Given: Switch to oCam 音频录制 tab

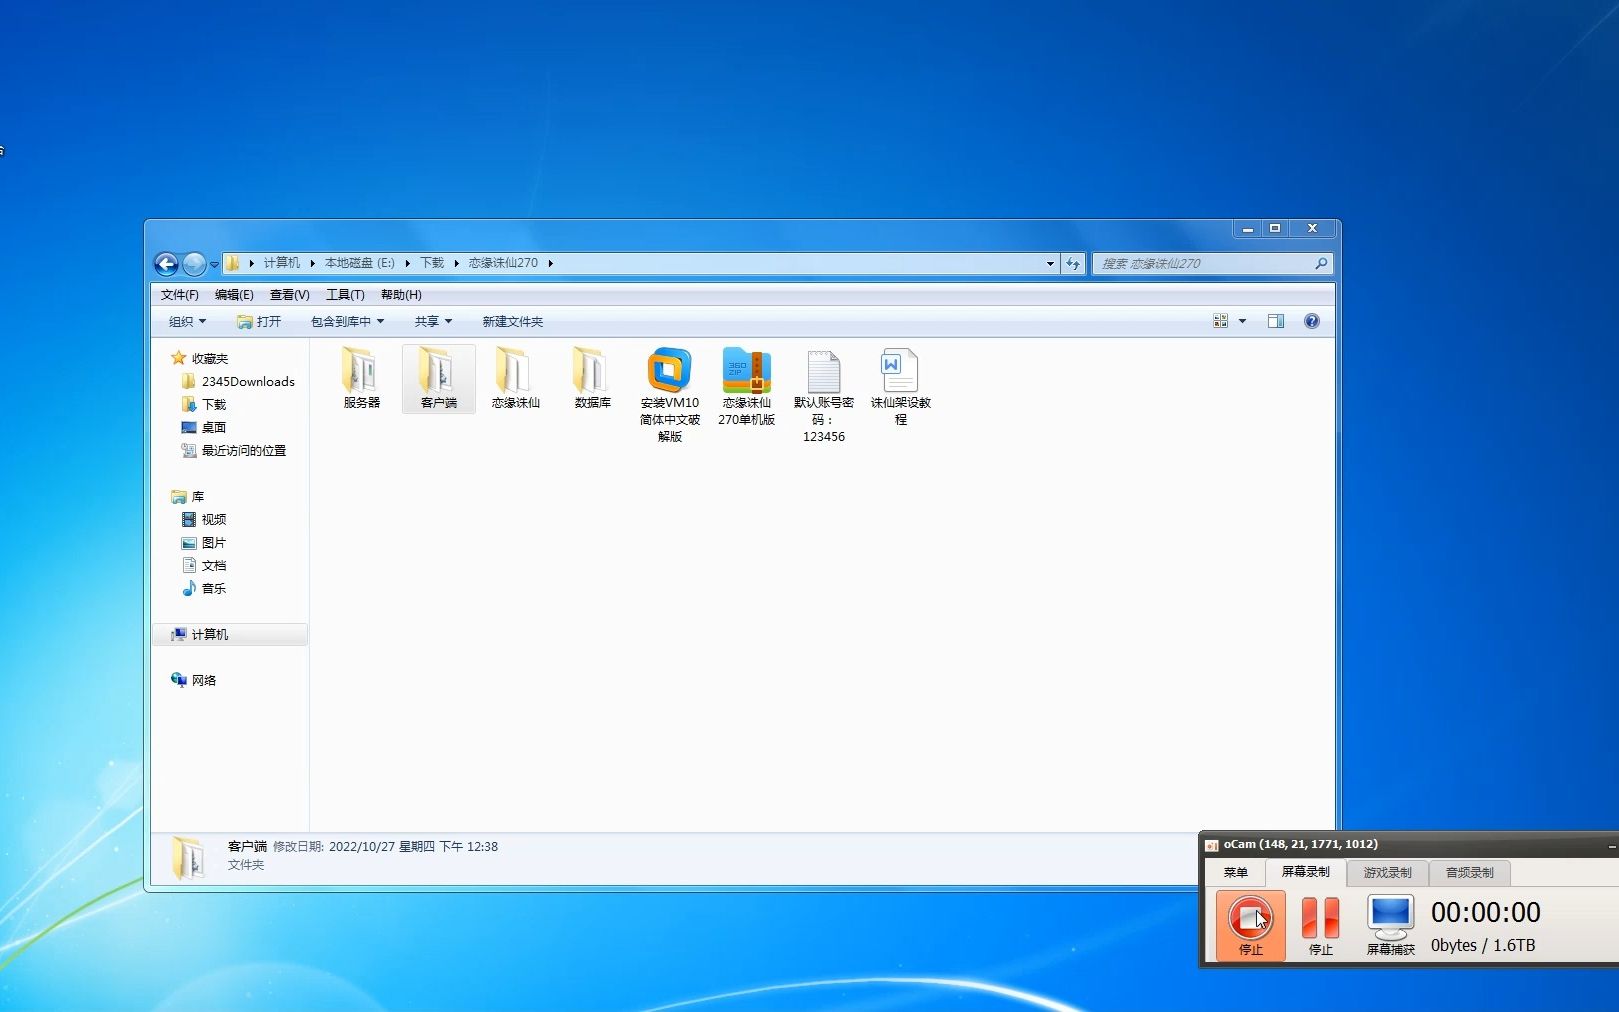Looking at the screenshot, I should 1469,873.
